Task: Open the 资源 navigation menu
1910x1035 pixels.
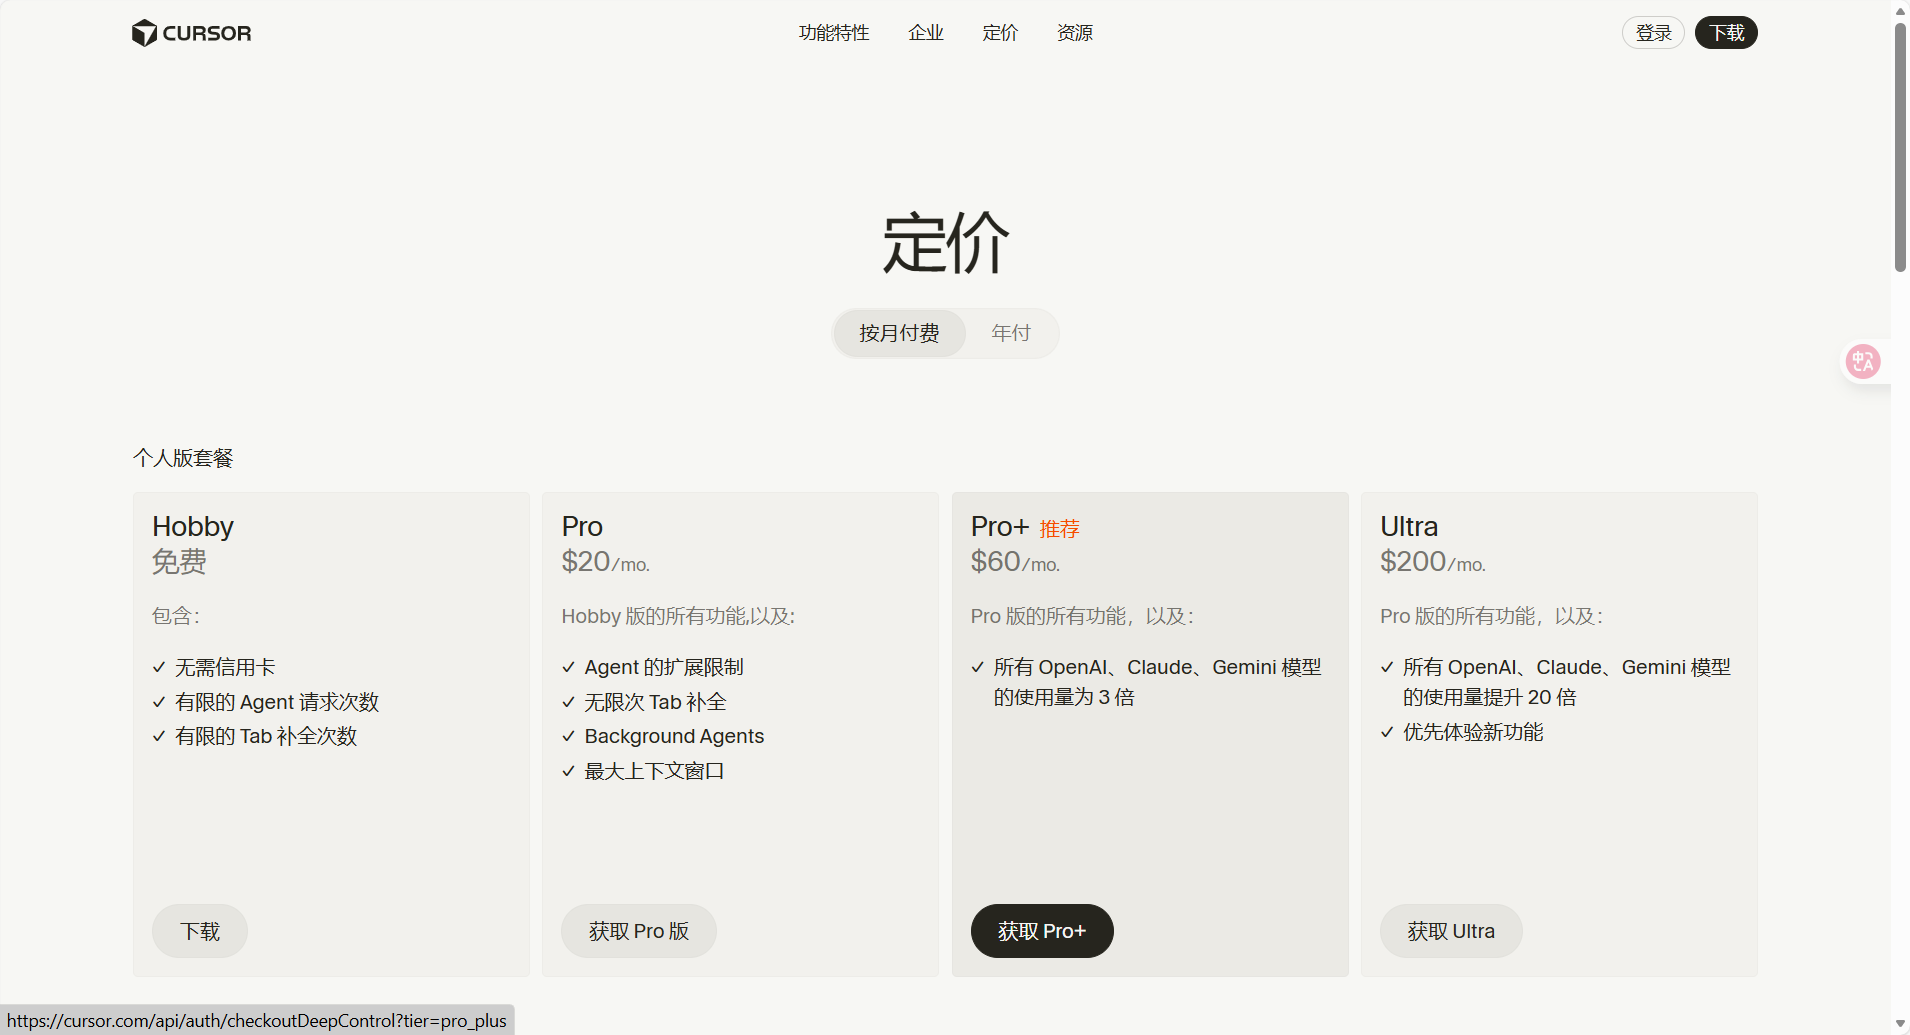Action: click(x=1075, y=33)
